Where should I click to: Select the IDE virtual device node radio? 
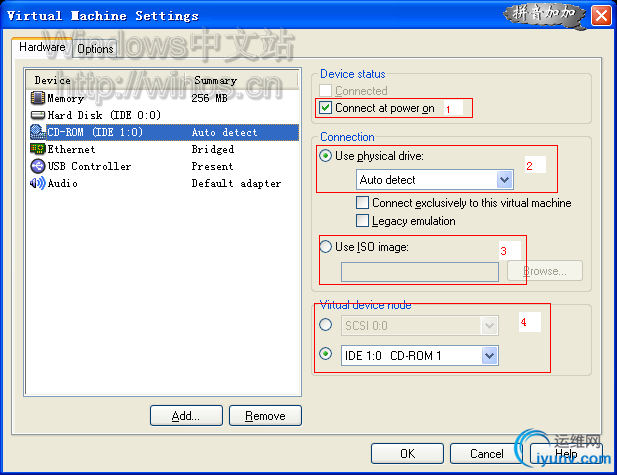(325, 354)
